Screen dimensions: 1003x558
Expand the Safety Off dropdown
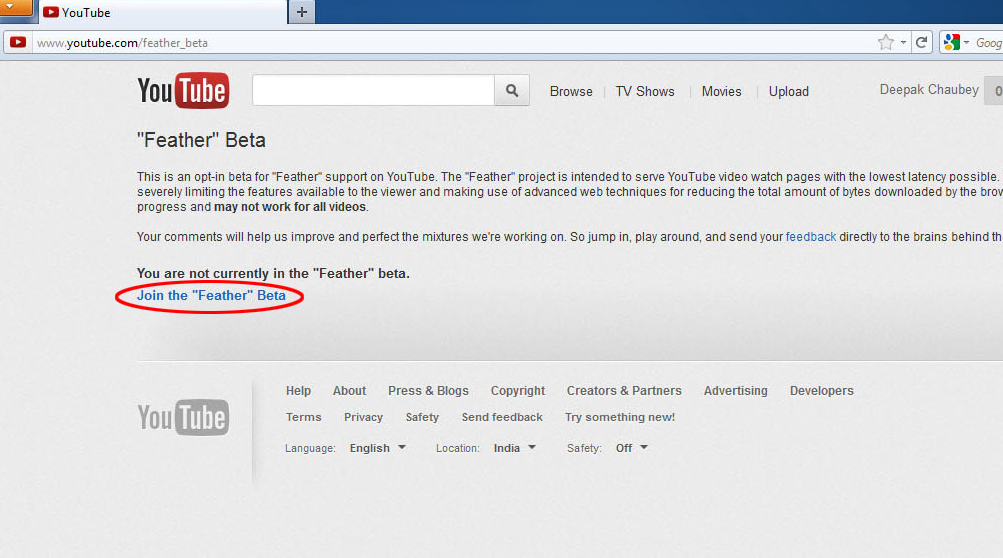tap(631, 448)
